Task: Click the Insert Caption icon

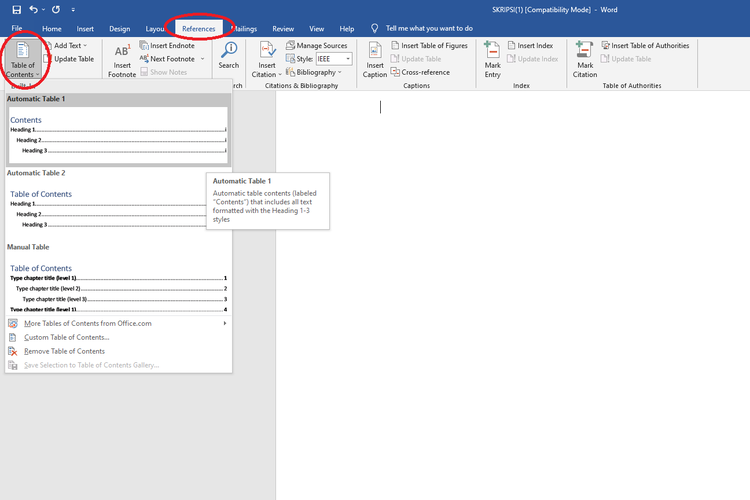Action: pyautogui.click(x=375, y=52)
